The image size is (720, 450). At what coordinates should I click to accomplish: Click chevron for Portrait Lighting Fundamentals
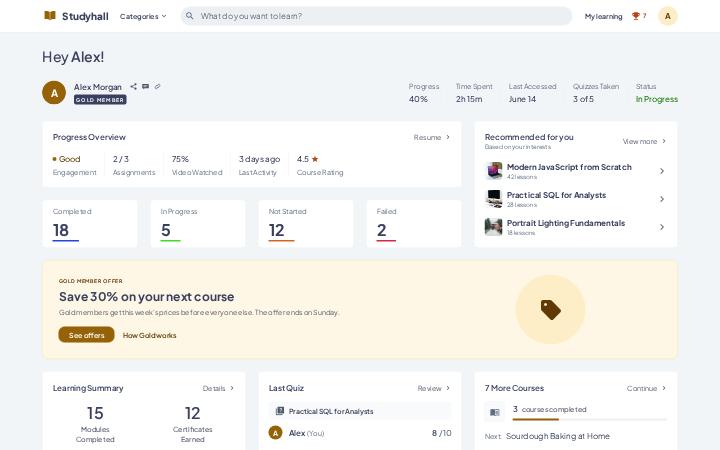click(662, 227)
